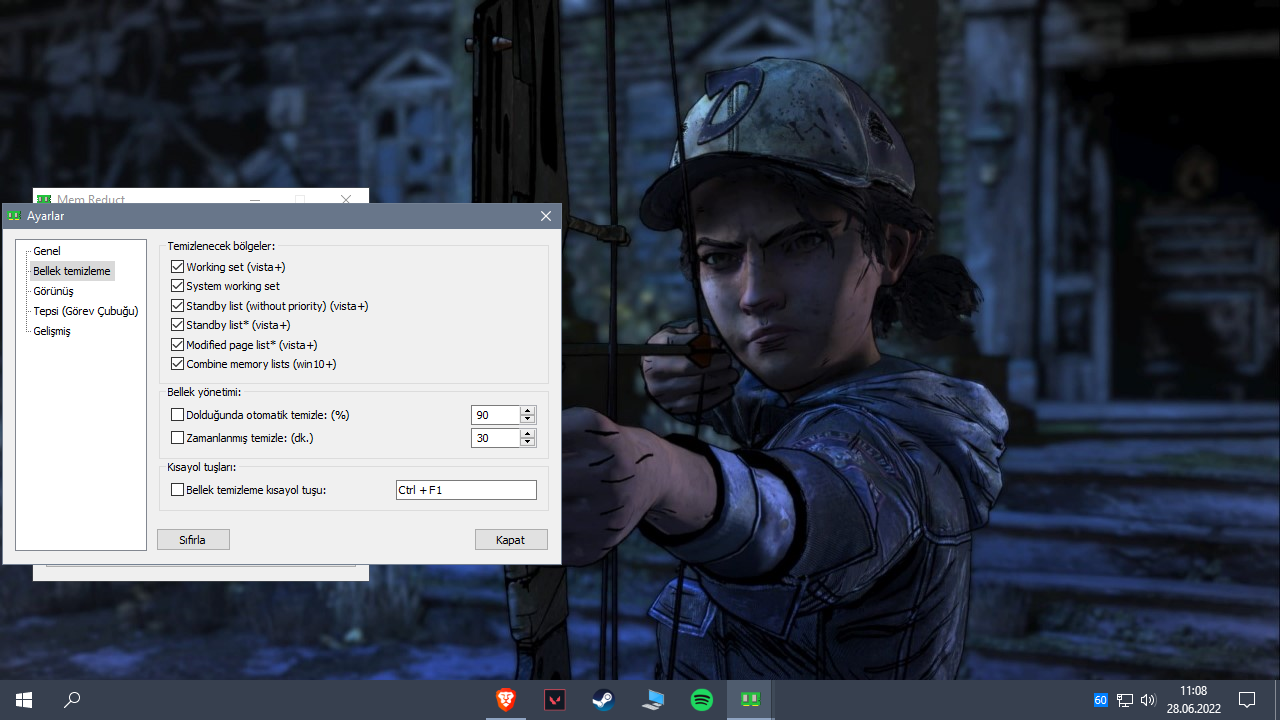Uncheck Working set (vista+)
Image resolution: width=1280 pixels, height=720 pixels.
coord(178,267)
